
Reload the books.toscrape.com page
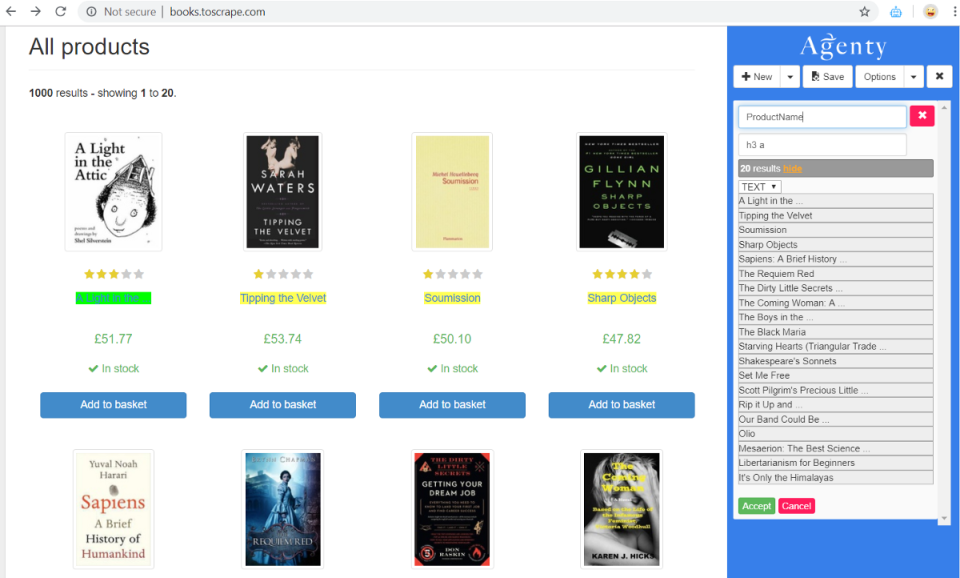point(61,13)
